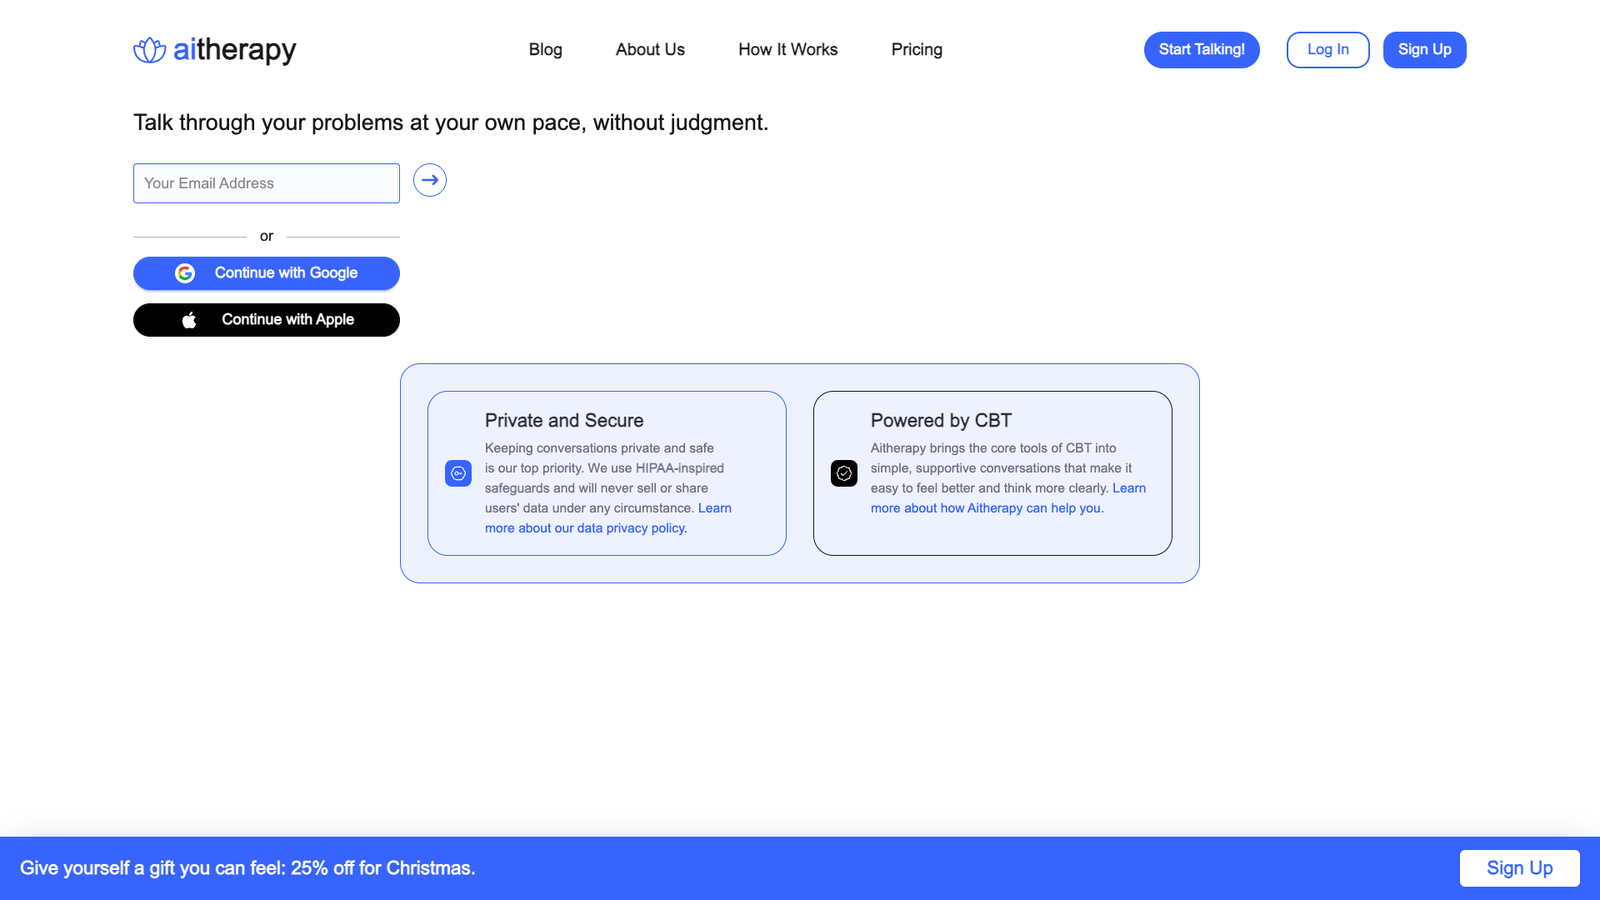Select How It Works in the navigation
This screenshot has width=1600, height=900.
pyautogui.click(x=788, y=49)
